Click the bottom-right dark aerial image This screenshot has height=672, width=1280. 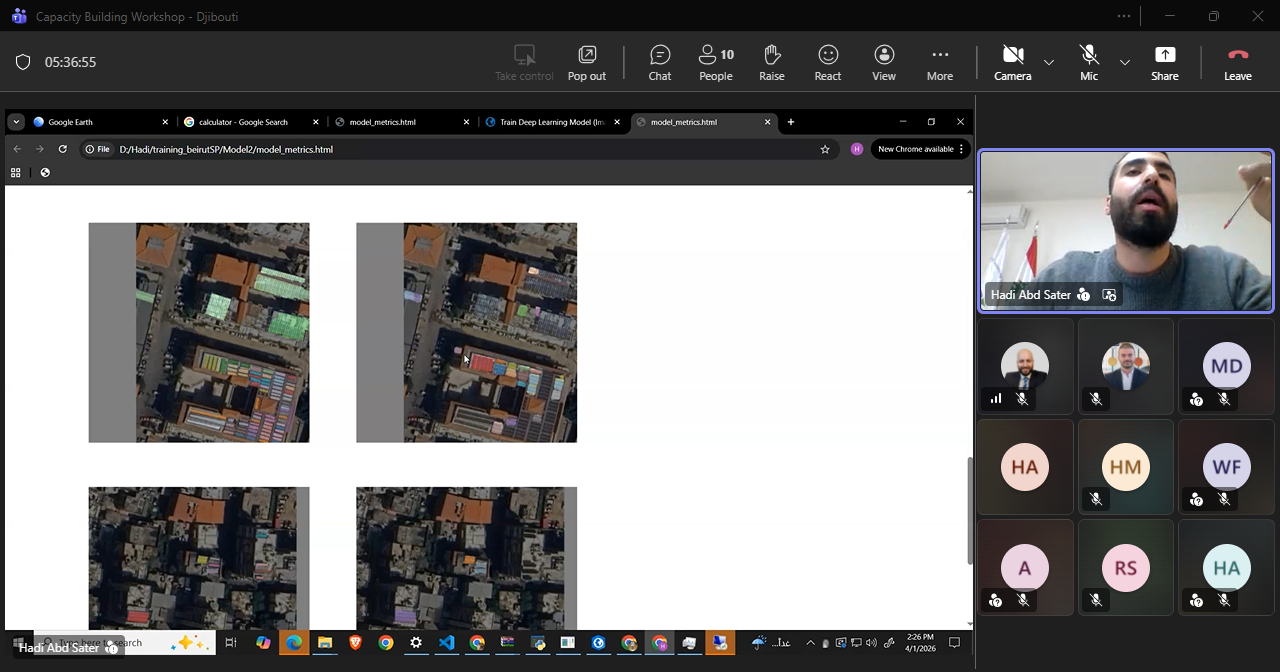tap(466, 558)
